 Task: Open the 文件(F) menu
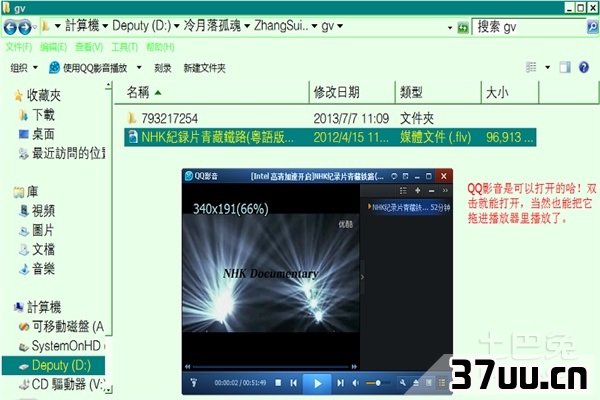19,47
